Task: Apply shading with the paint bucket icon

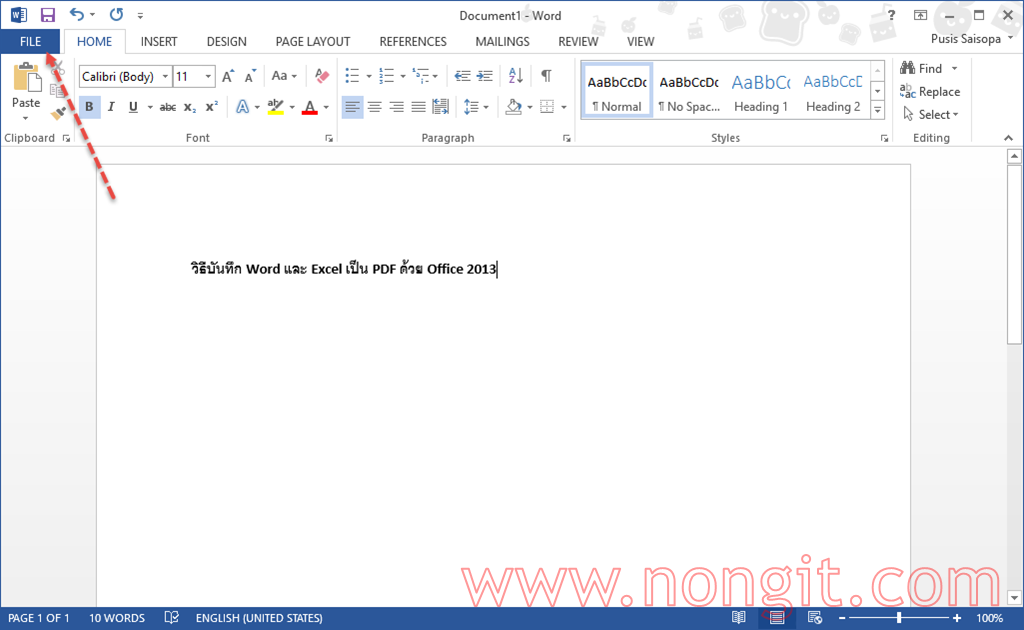Action: point(514,107)
